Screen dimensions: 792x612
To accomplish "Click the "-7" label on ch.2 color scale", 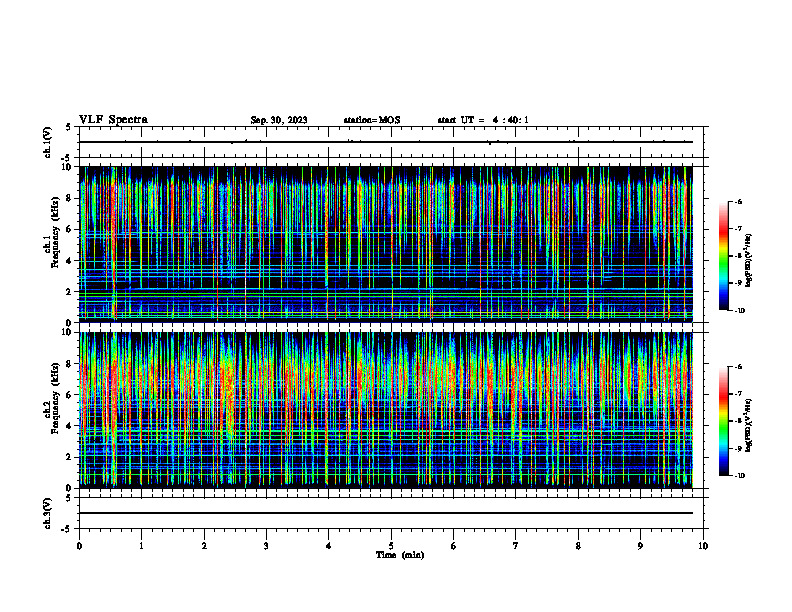I will click(x=738, y=394).
